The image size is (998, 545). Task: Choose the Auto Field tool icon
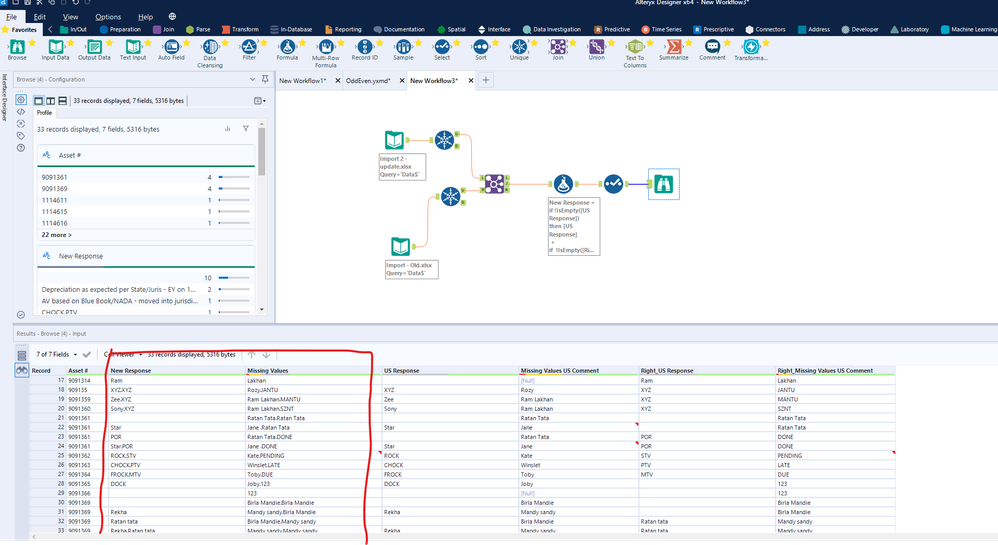coord(171,46)
